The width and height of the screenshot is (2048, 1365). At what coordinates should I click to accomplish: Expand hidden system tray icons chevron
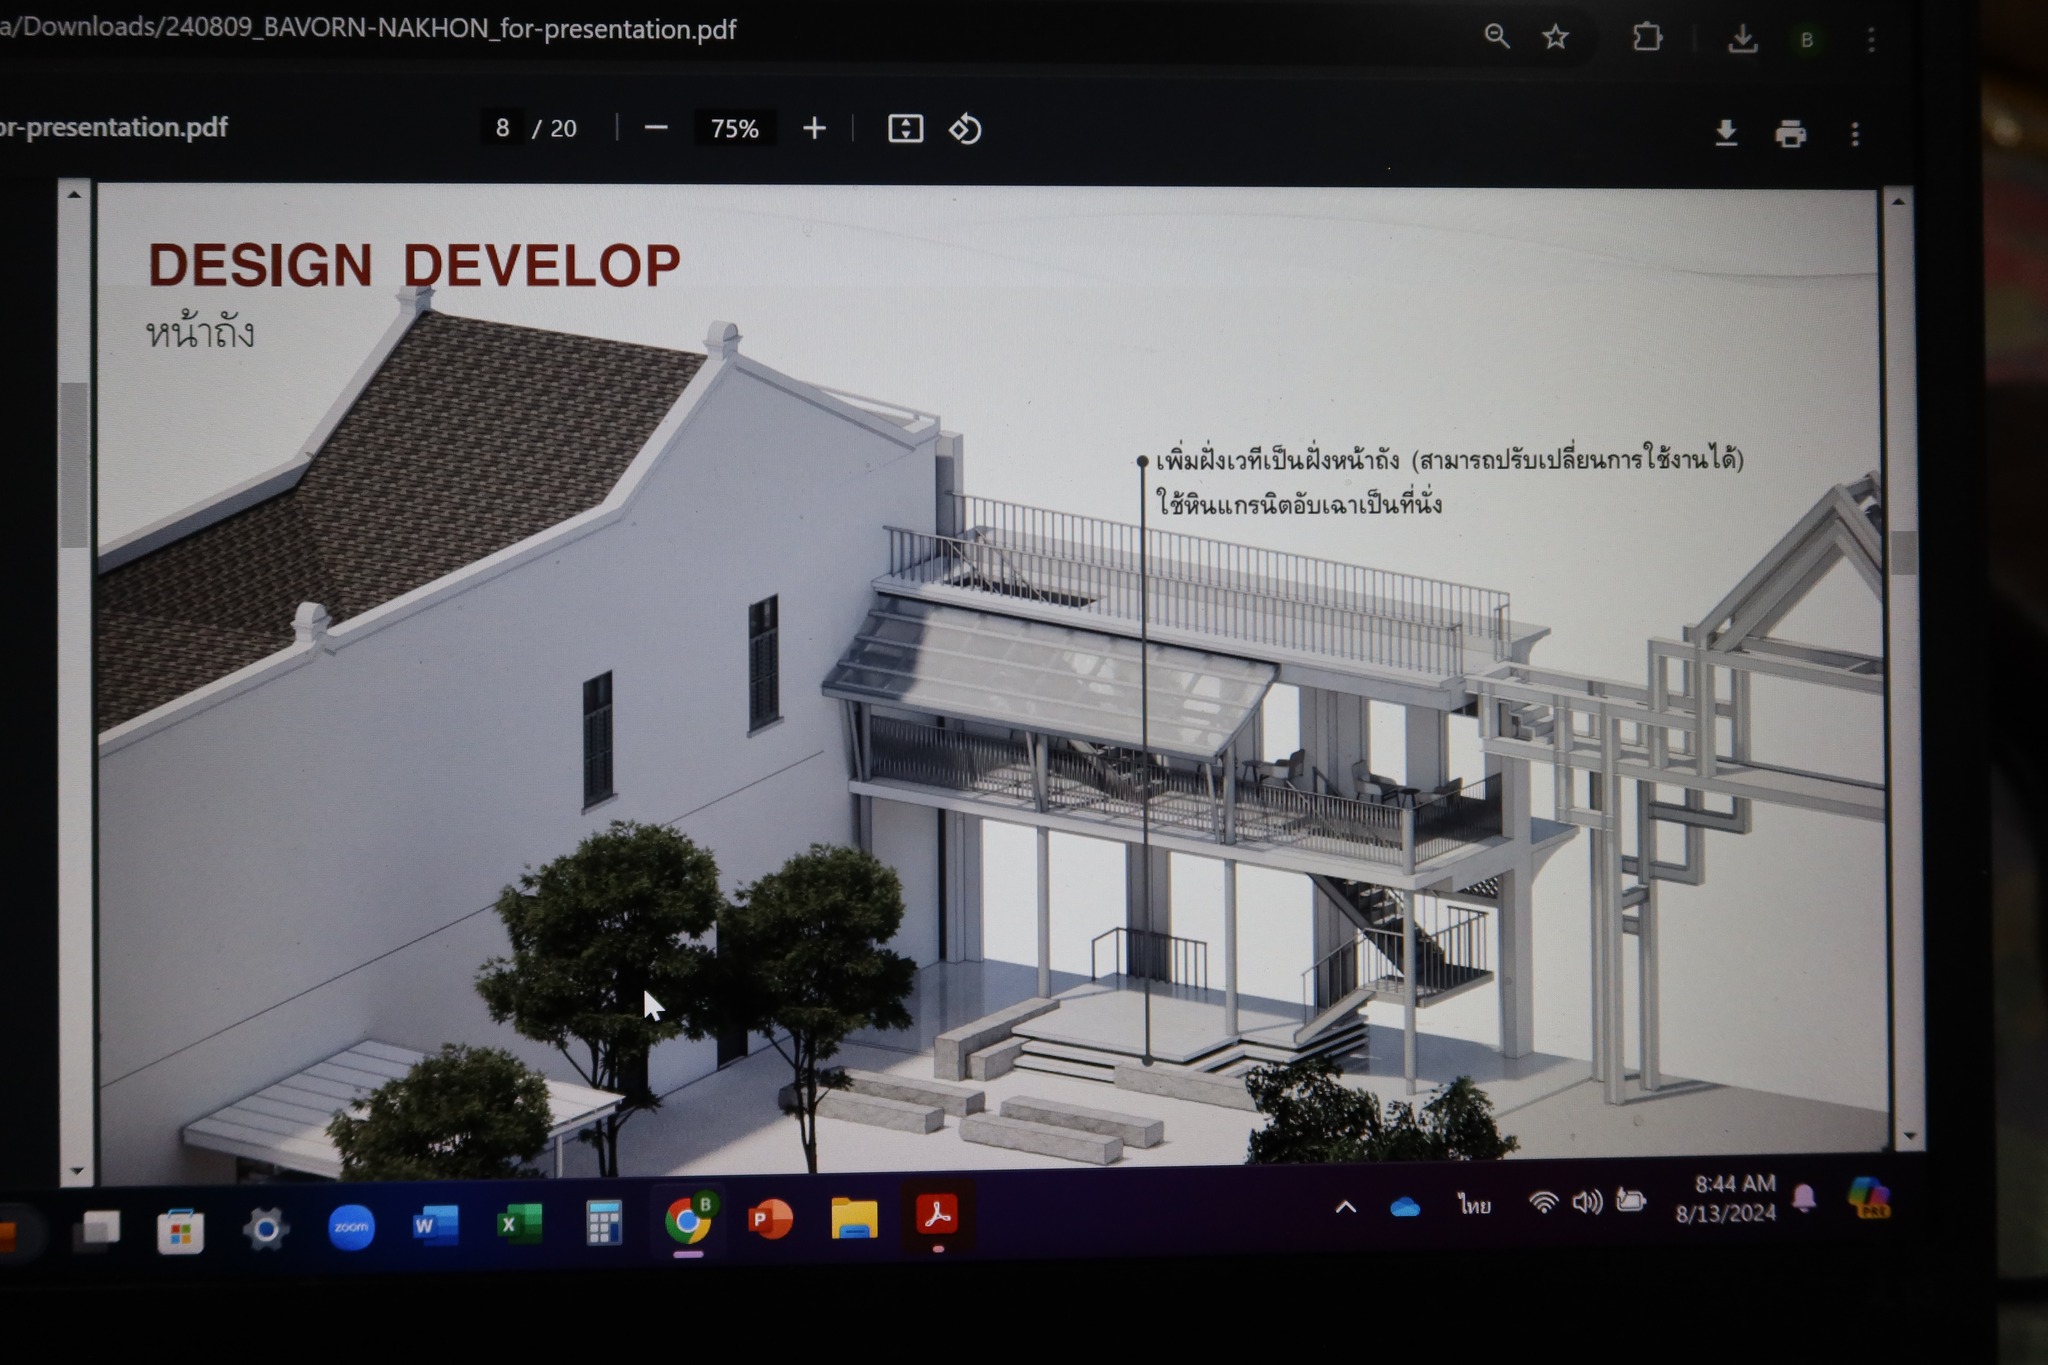pos(1346,1207)
